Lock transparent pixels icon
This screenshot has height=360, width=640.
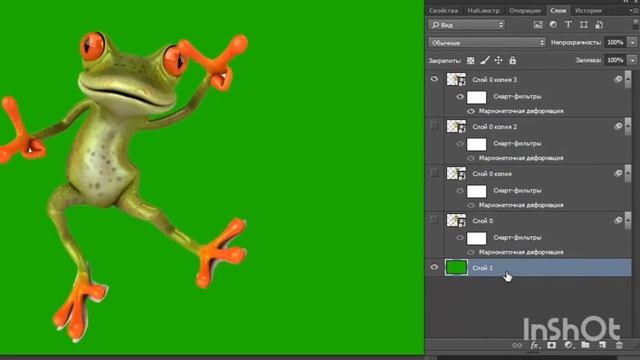point(471,60)
